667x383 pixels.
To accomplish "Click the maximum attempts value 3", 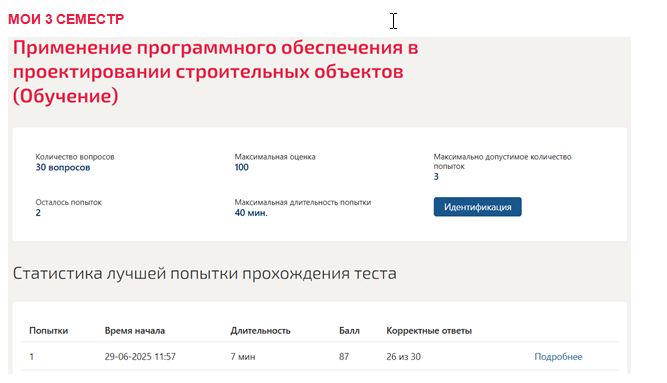I will click(436, 177).
